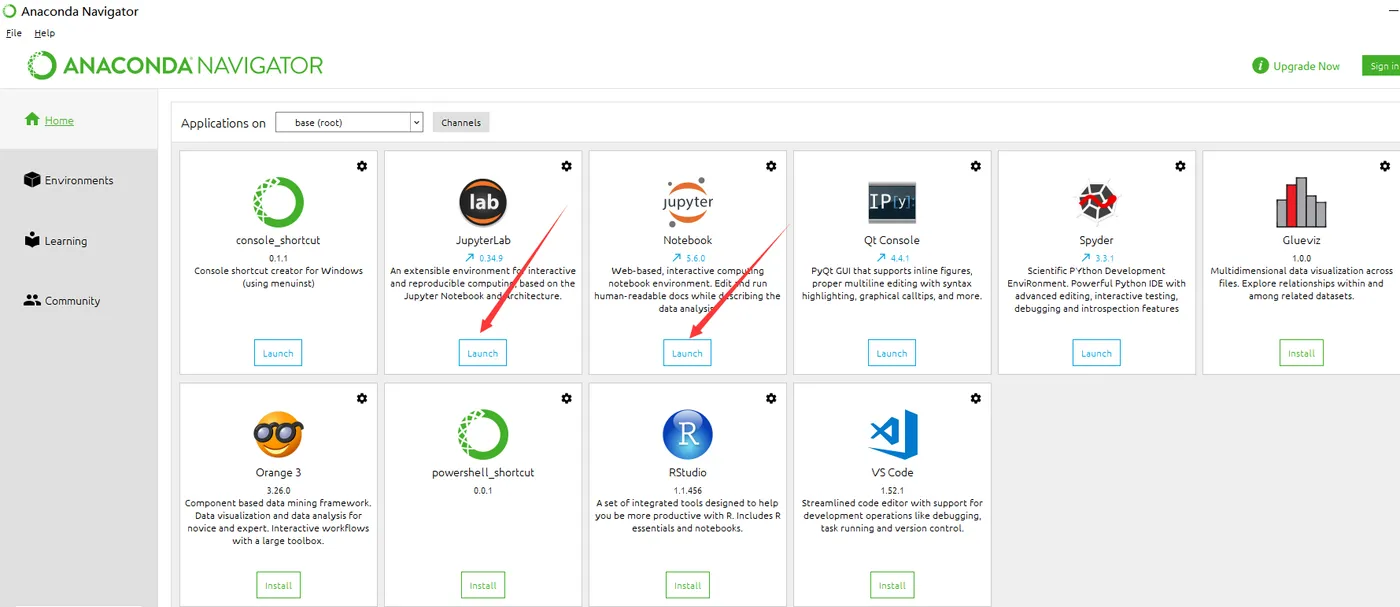Image resolution: width=1400 pixels, height=607 pixels.
Task: Open the Channels settings button
Action: click(x=461, y=122)
